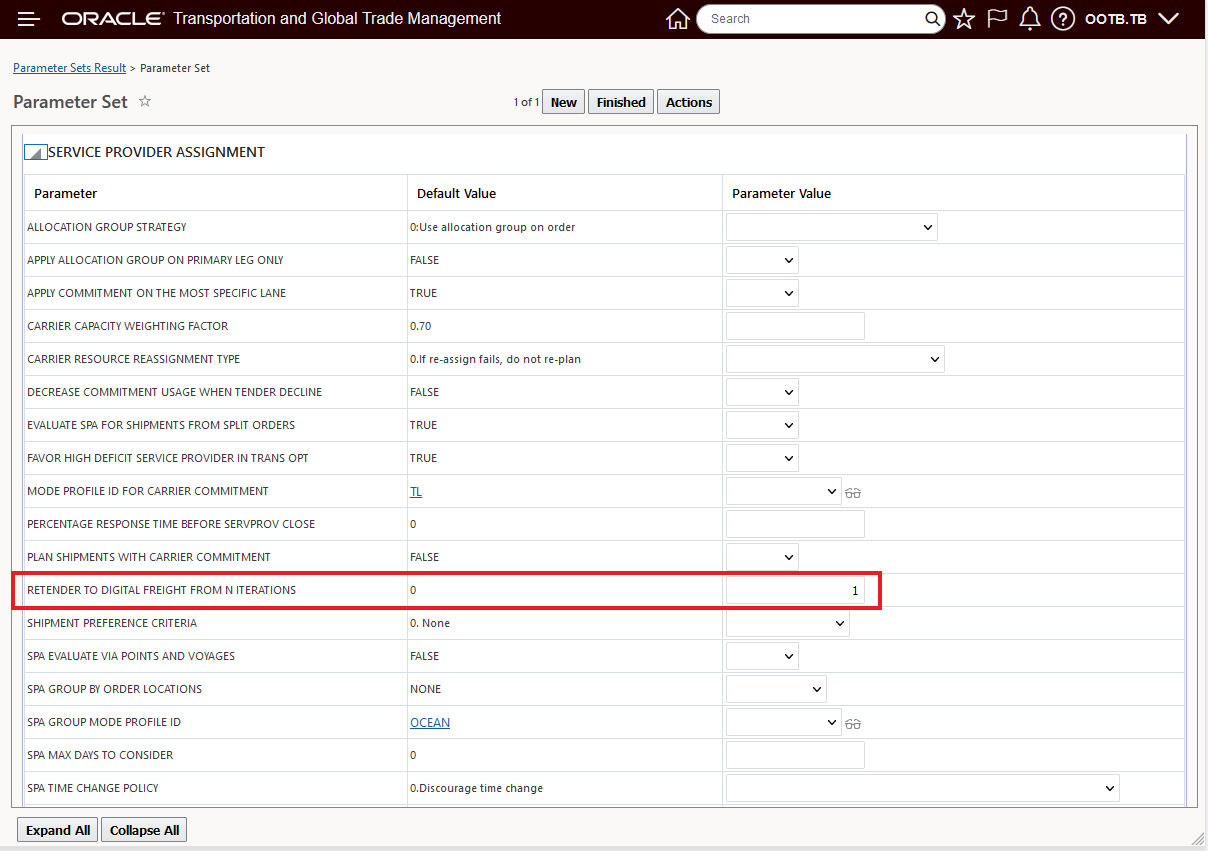Image resolution: width=1208 pixels, height=851 pixels.
Task: Open Shipment Preference Criteria dropdown
Action: [x=788, y=623]
